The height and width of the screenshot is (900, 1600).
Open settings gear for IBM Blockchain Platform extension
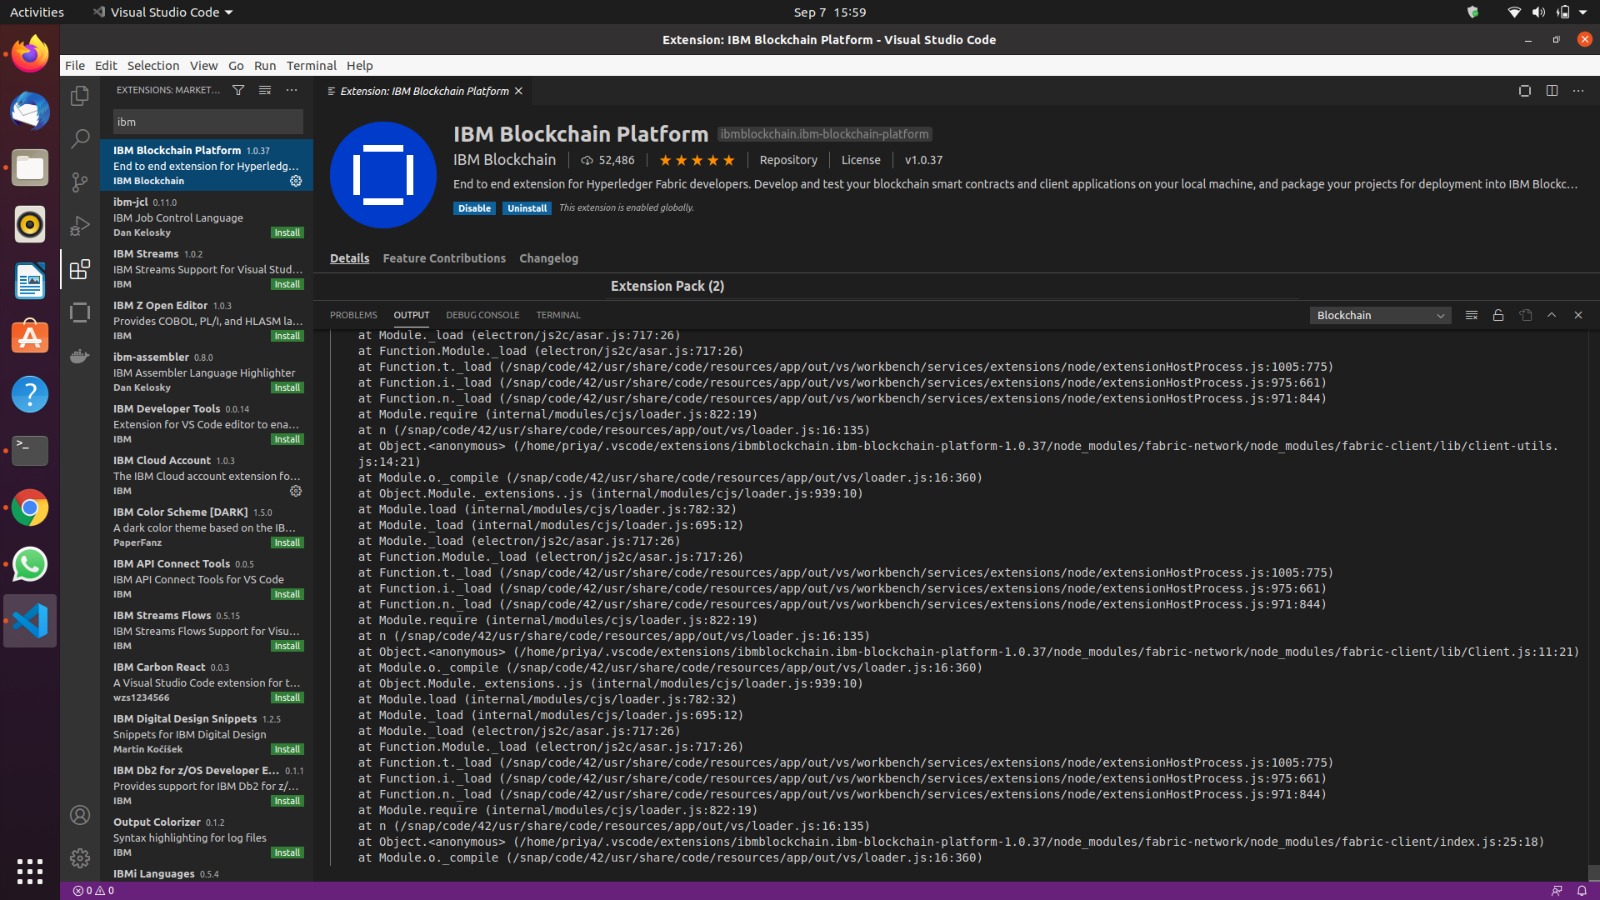(x=296, y=181)
